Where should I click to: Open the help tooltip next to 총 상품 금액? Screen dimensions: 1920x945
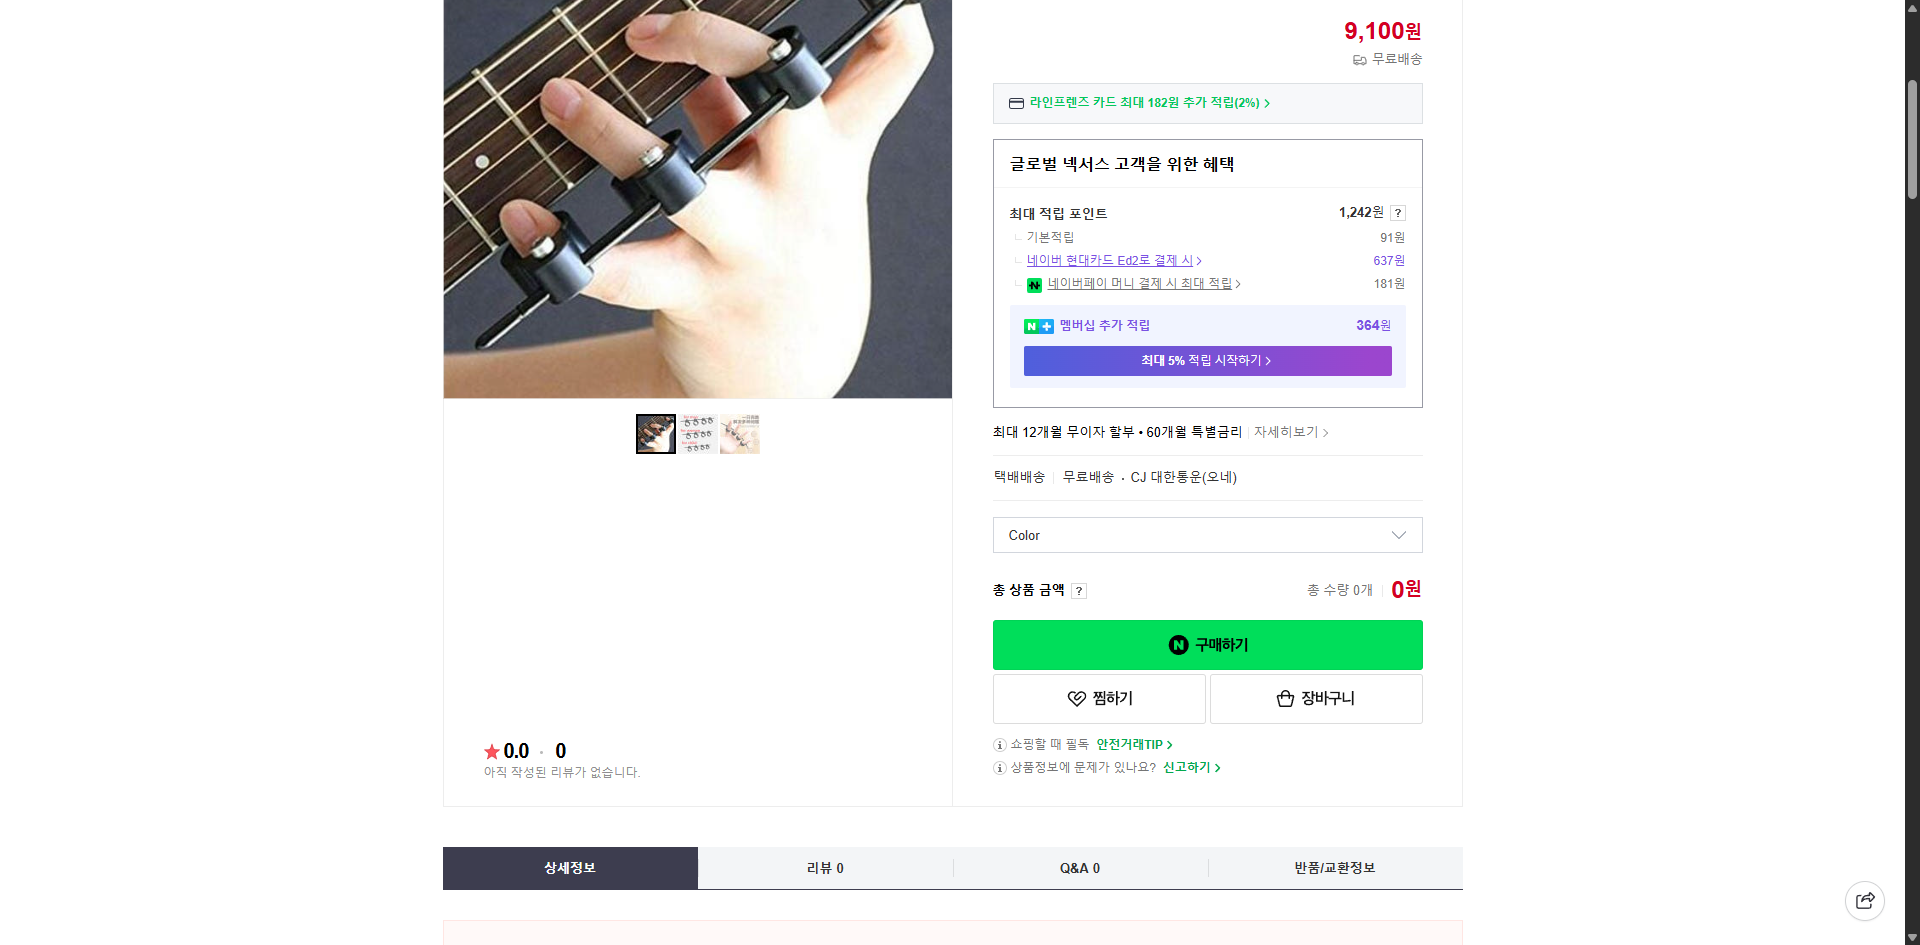pos(1078,590)
